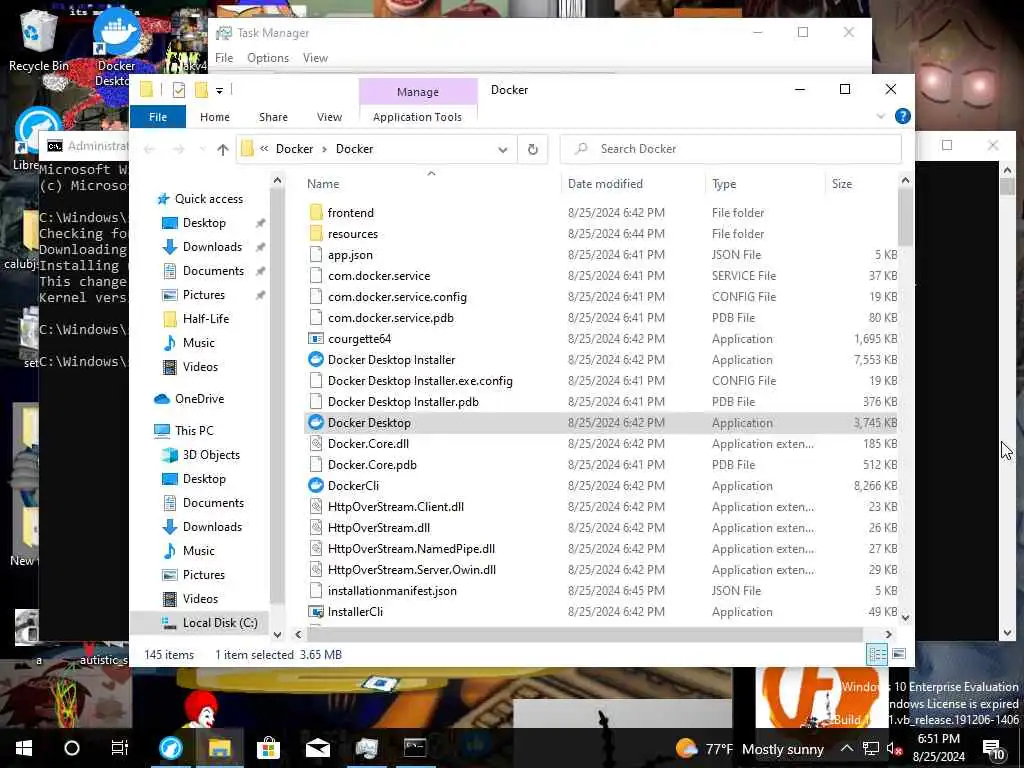Expand path breadcrumb double chevron
Viewport: 1024px width, 768px height.
(x=264, y=149)
